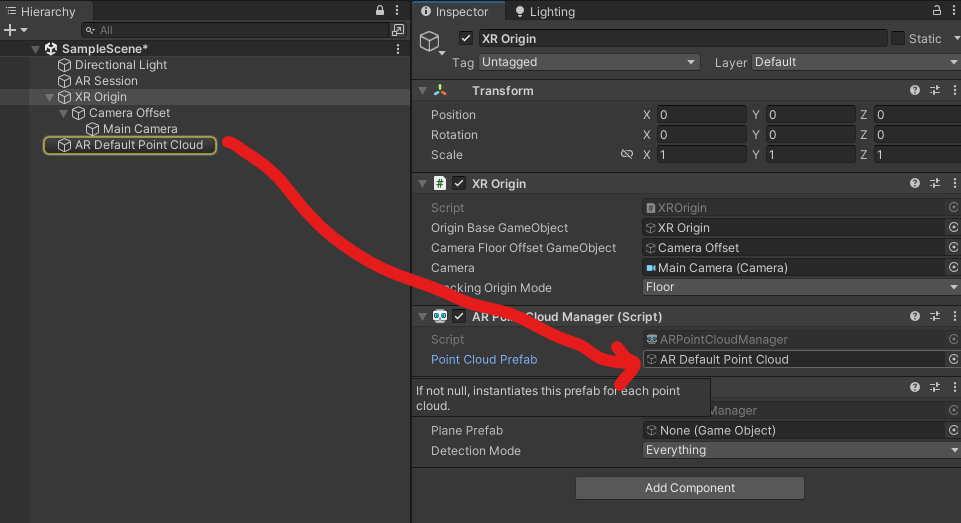
Task: Click Rotation Y value field
Action: point(810,135)
